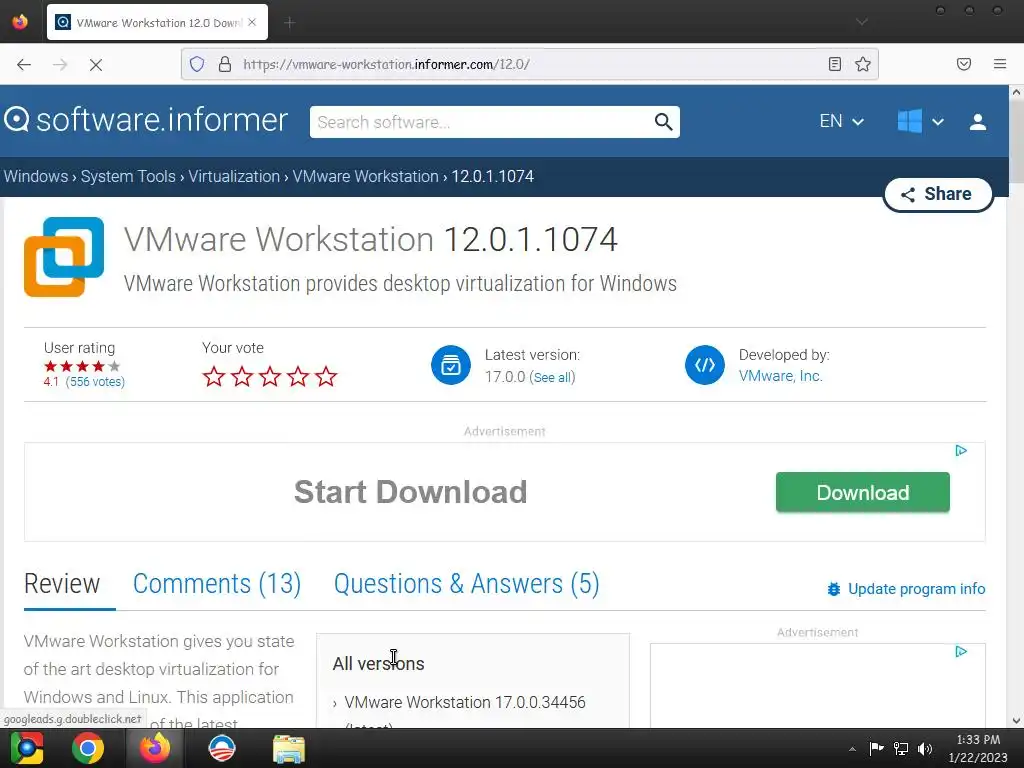
Task: Bookmark this page with the star icon
Action: coord(863,64)
